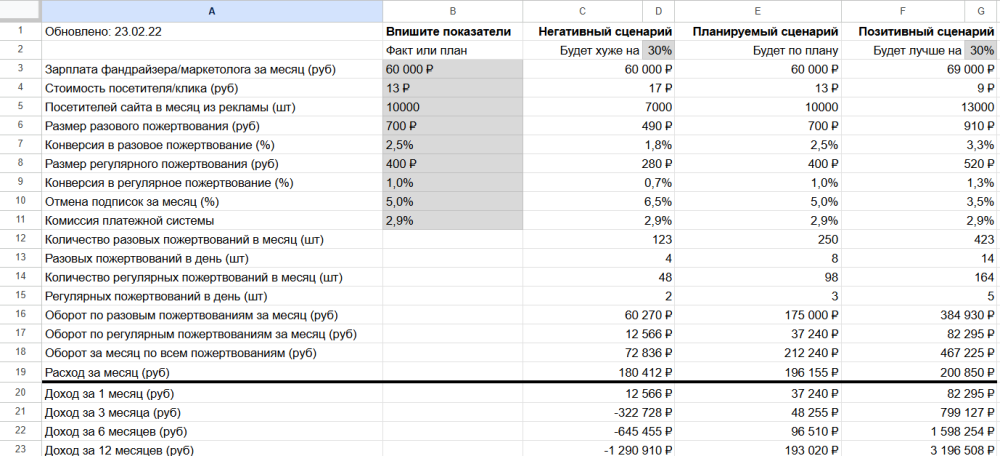Image resolution: width=1000 pixels, height=456 pixels.
Task: Select the '180 412 ₽' expense cell
Action: tap(599, 372)
